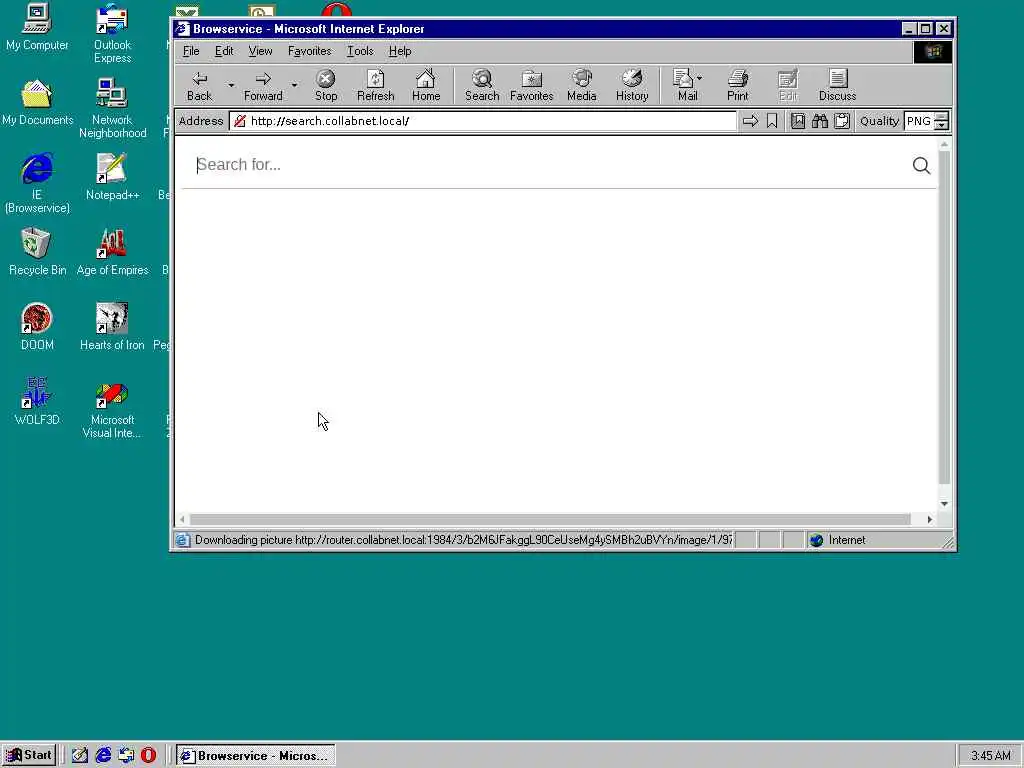Click the greyed-out Edit toolbar button
Viewport: 1024px width, 768px height.
788,86
